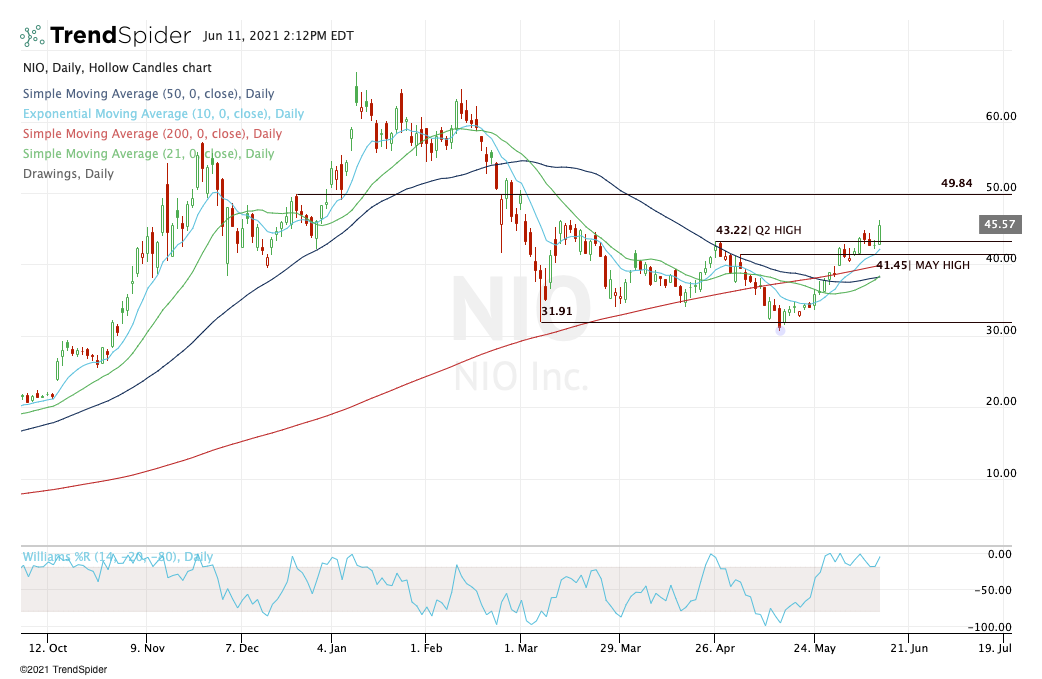1042x679 pixels.
Task: Click the 40.00 price axis label
Action: (x=1001, y=258)
